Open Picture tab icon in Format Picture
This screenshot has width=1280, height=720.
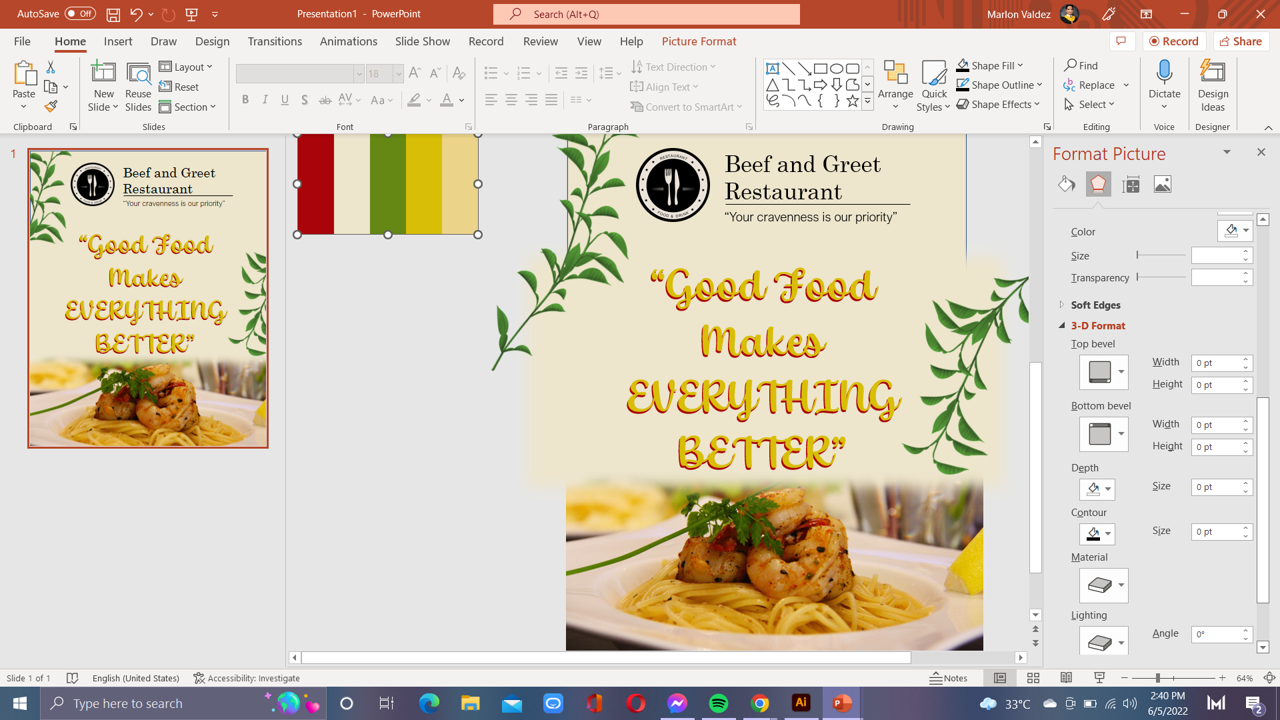1162,184
